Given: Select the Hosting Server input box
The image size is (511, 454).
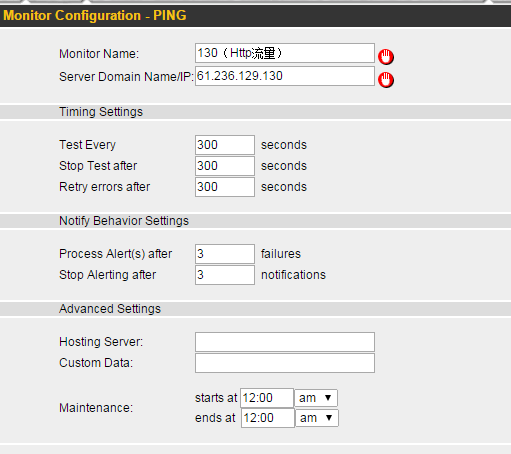Looking at the screenshot, I should (285, 342).
